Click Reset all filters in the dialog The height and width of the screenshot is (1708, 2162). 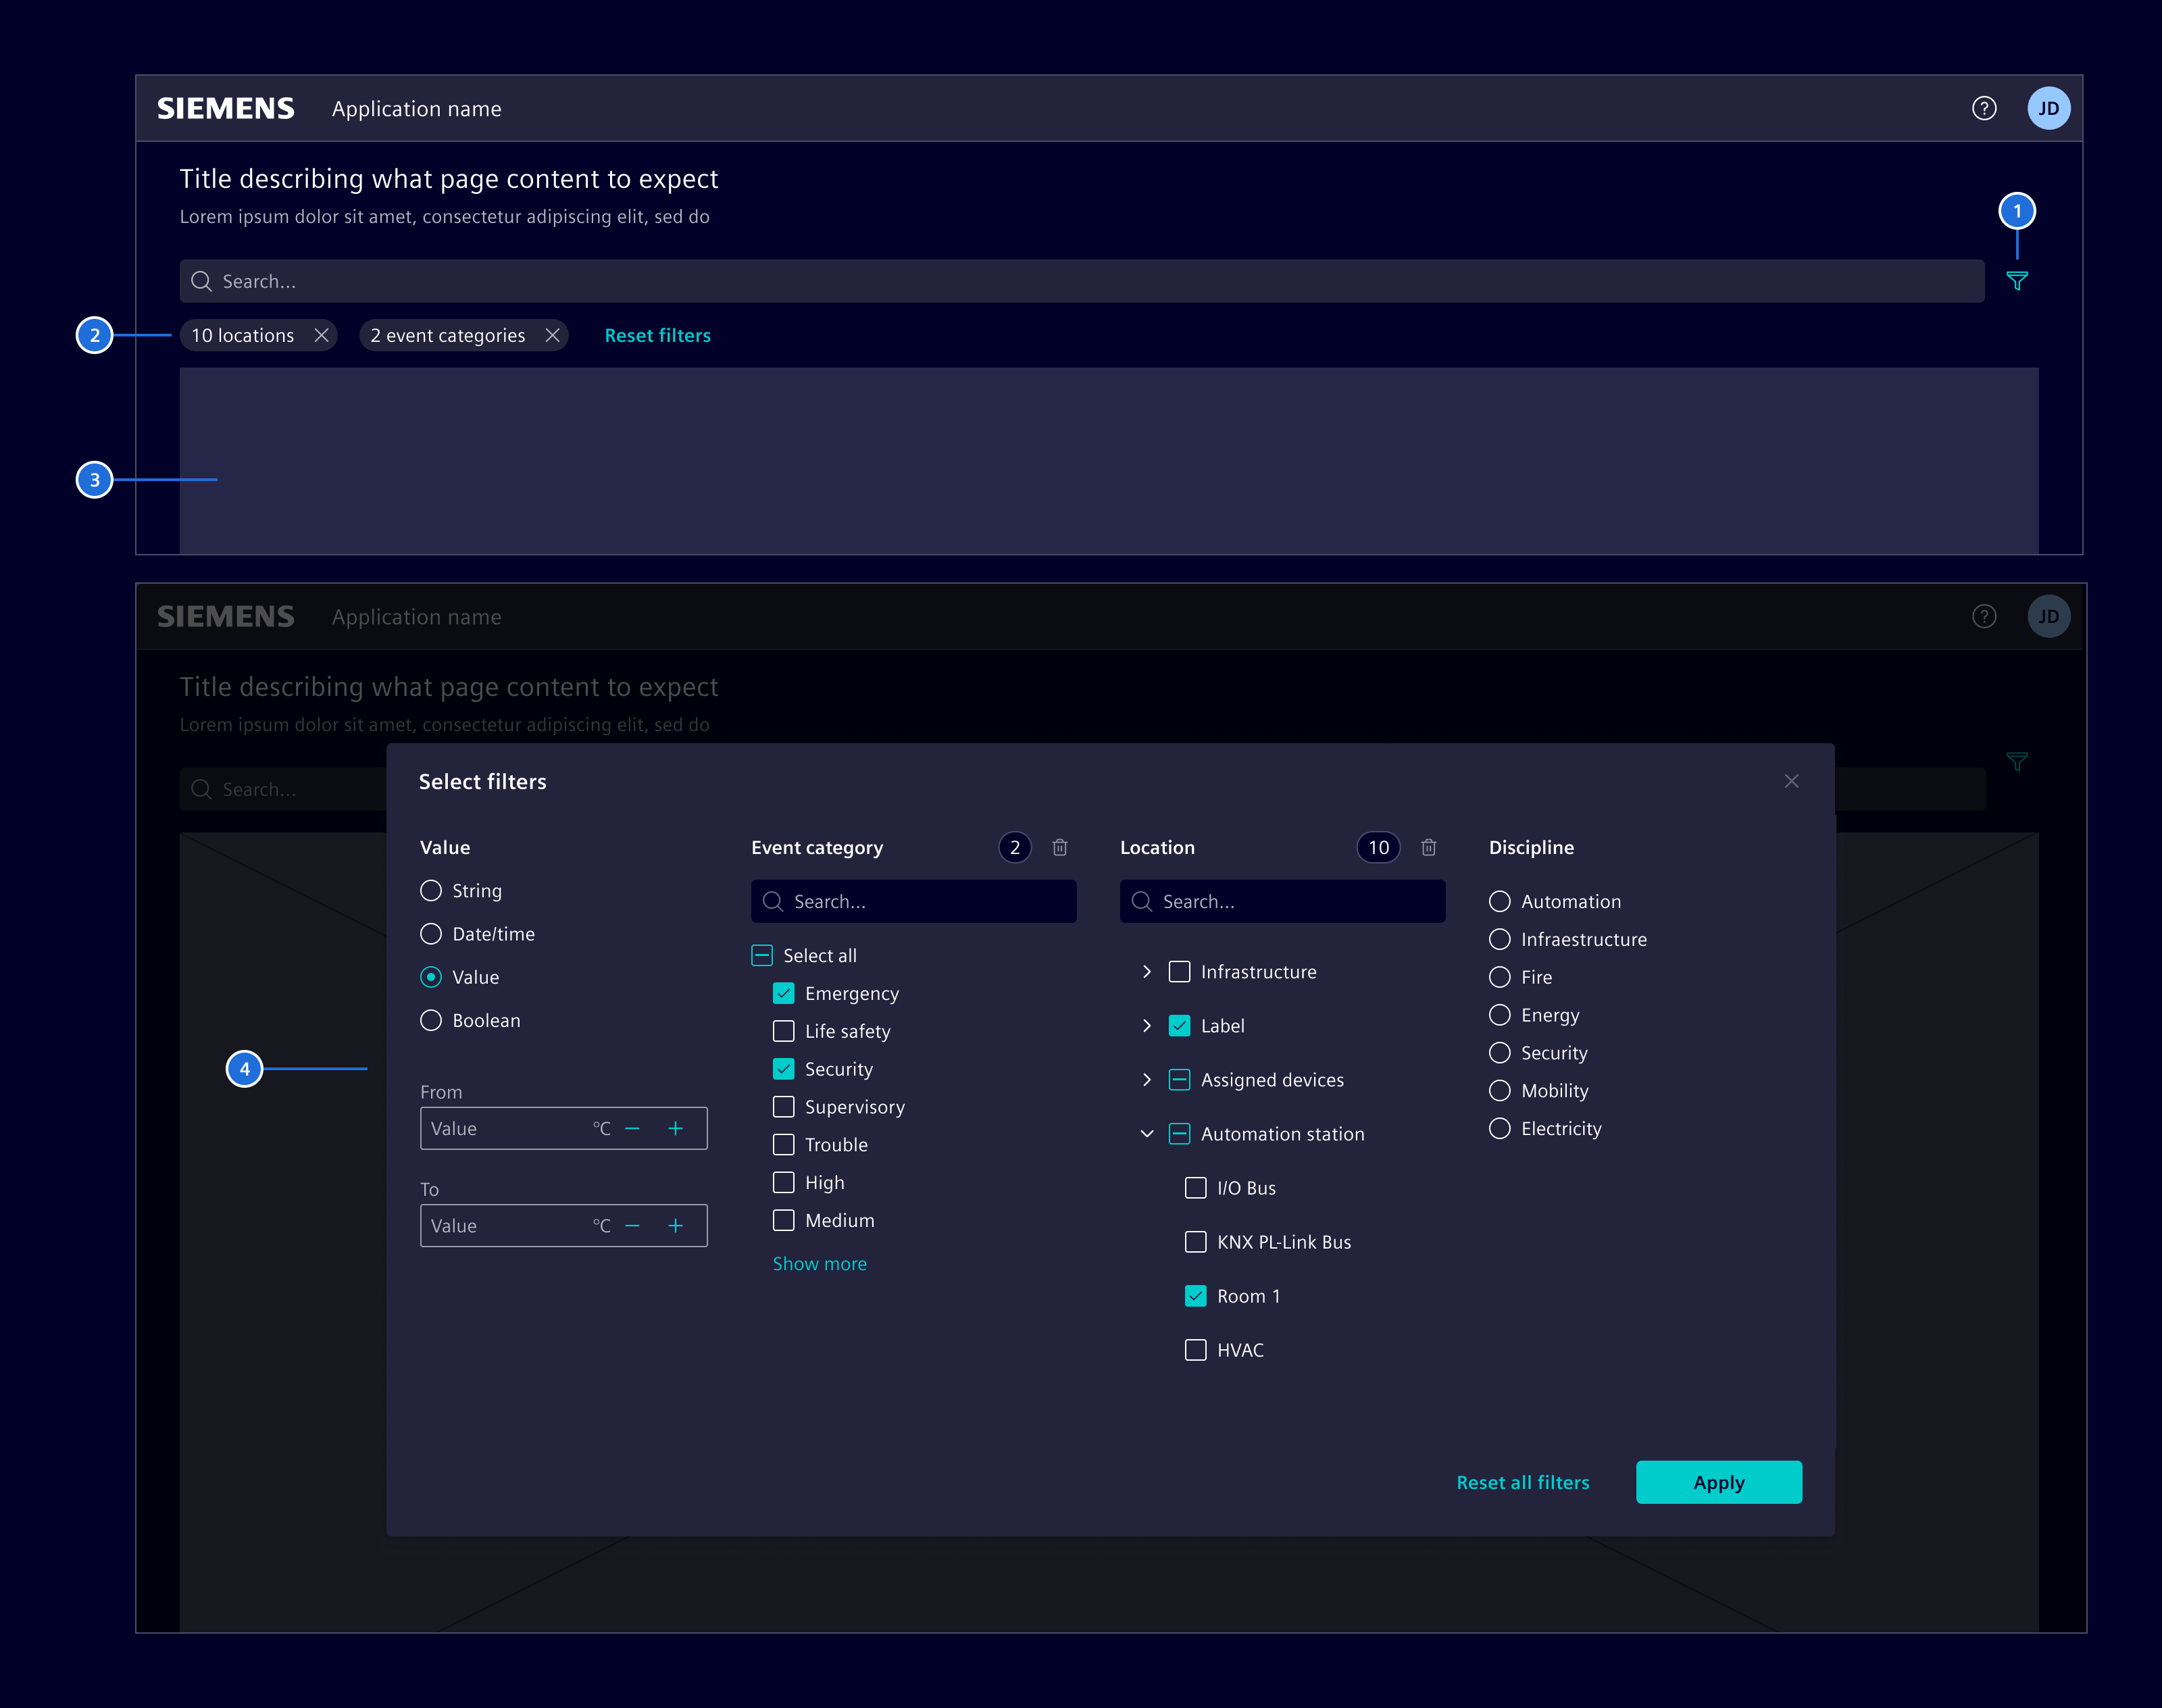click(1522, 1482)
